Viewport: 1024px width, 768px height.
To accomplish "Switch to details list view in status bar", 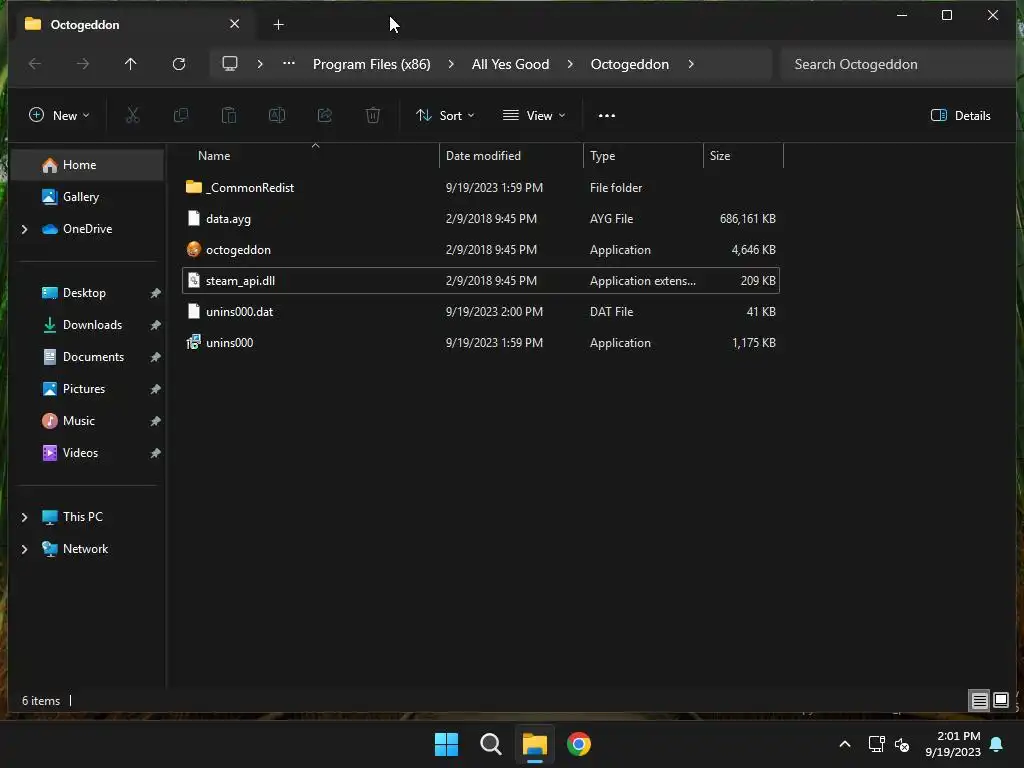I will point(980,701).
